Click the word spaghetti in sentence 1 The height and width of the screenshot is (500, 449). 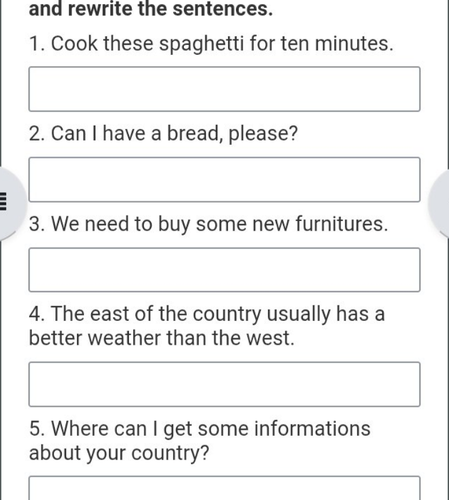pyautogui.click(x=201, y=44)
